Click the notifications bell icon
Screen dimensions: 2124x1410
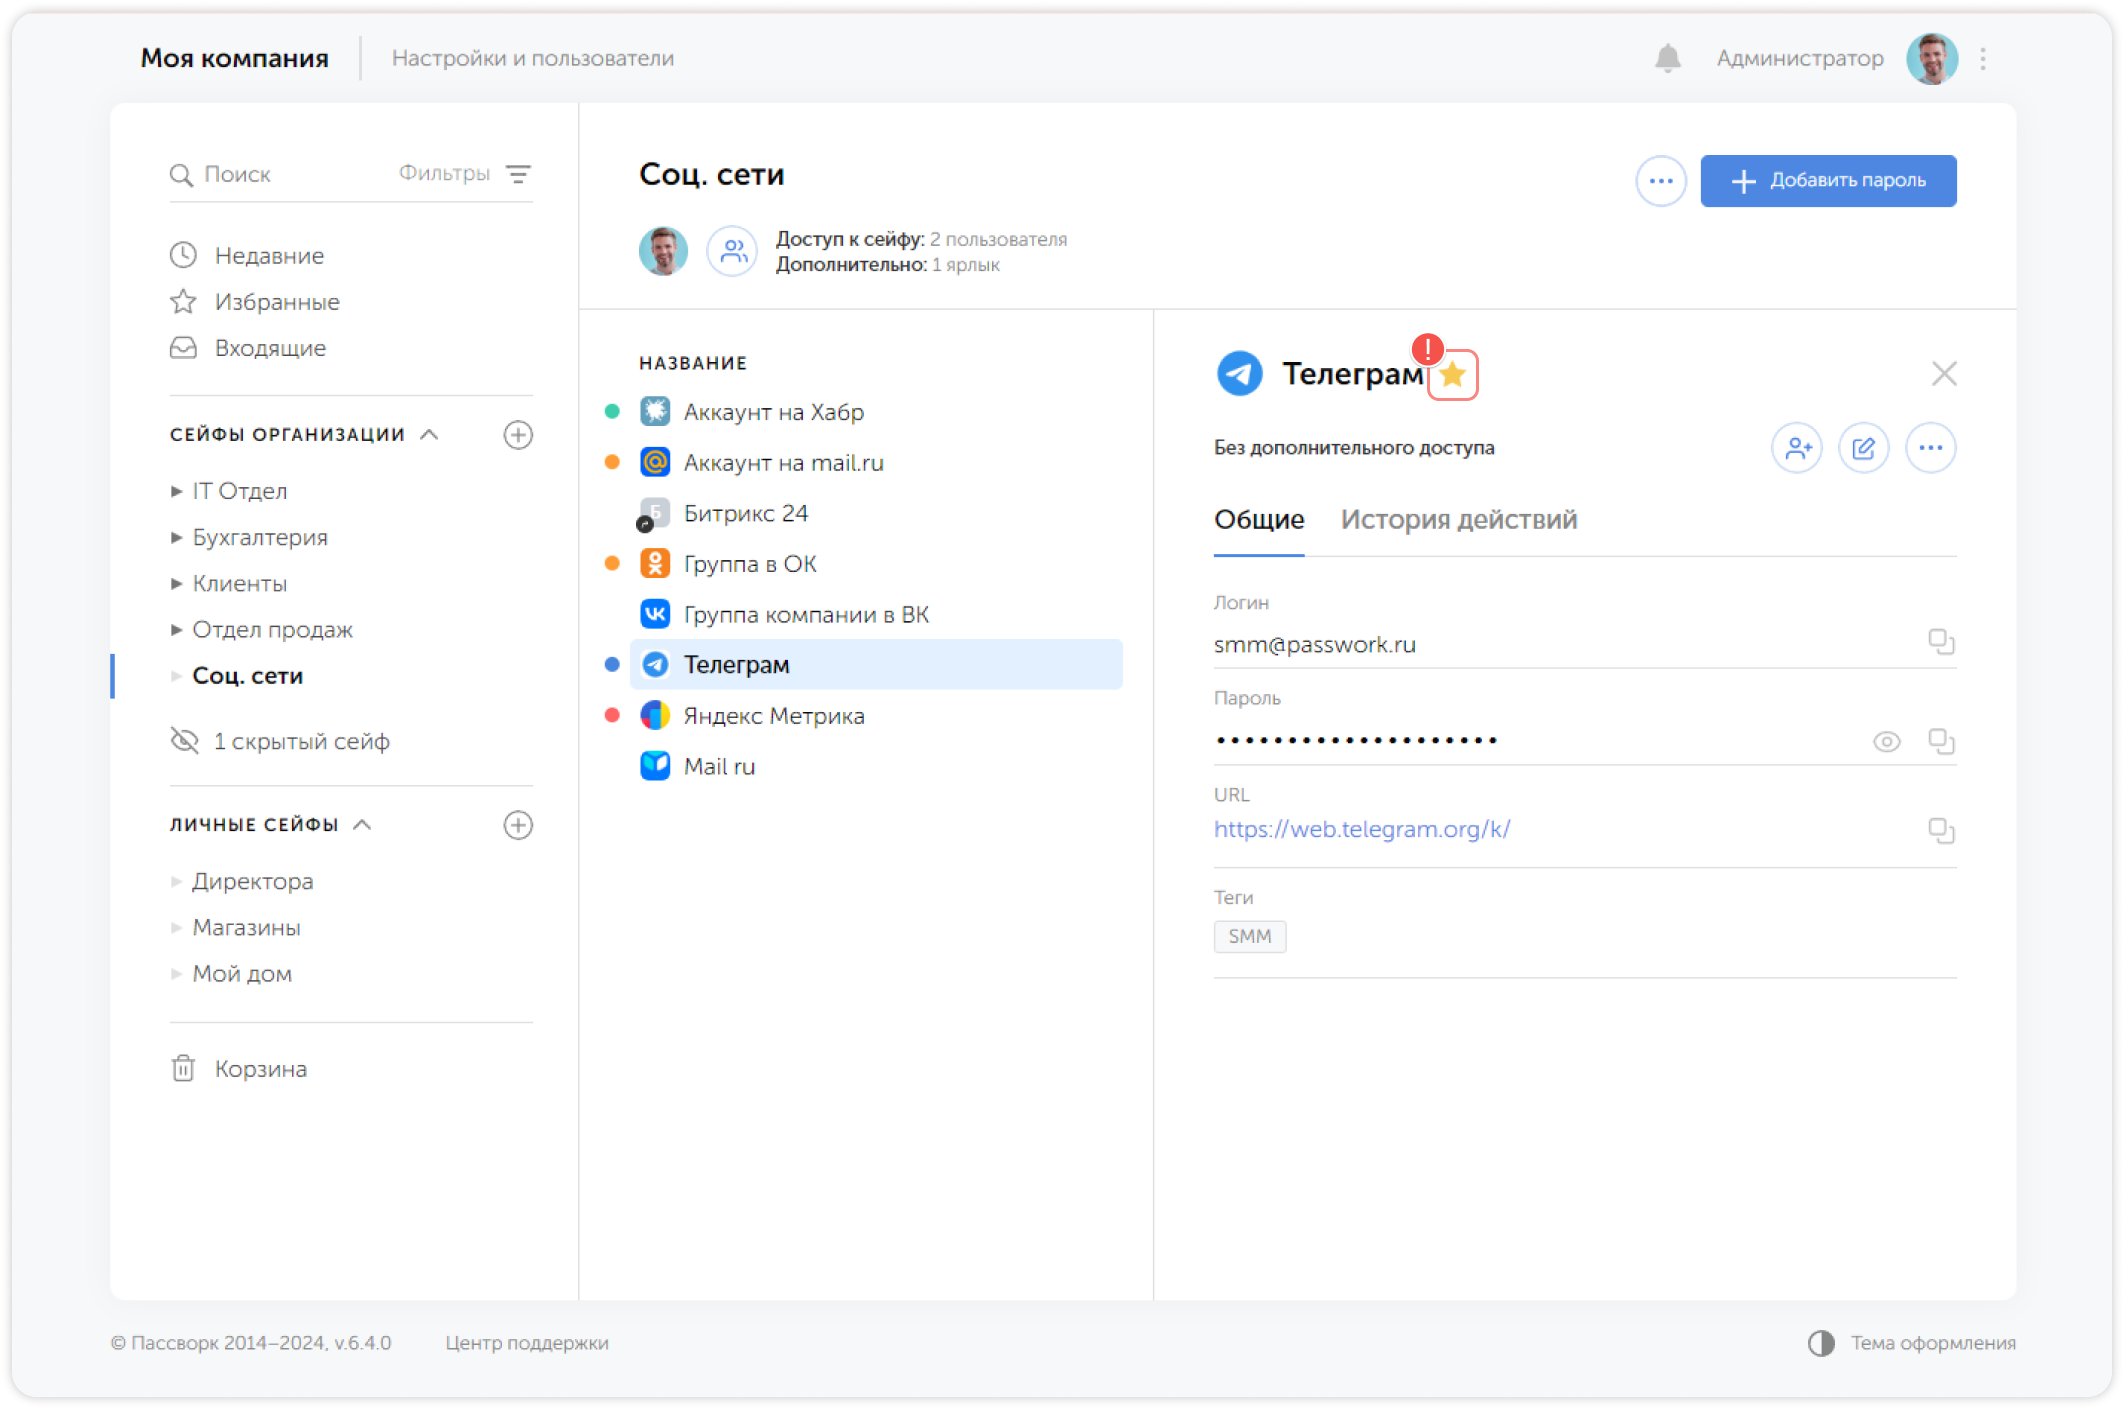[x=1667, y=58]
